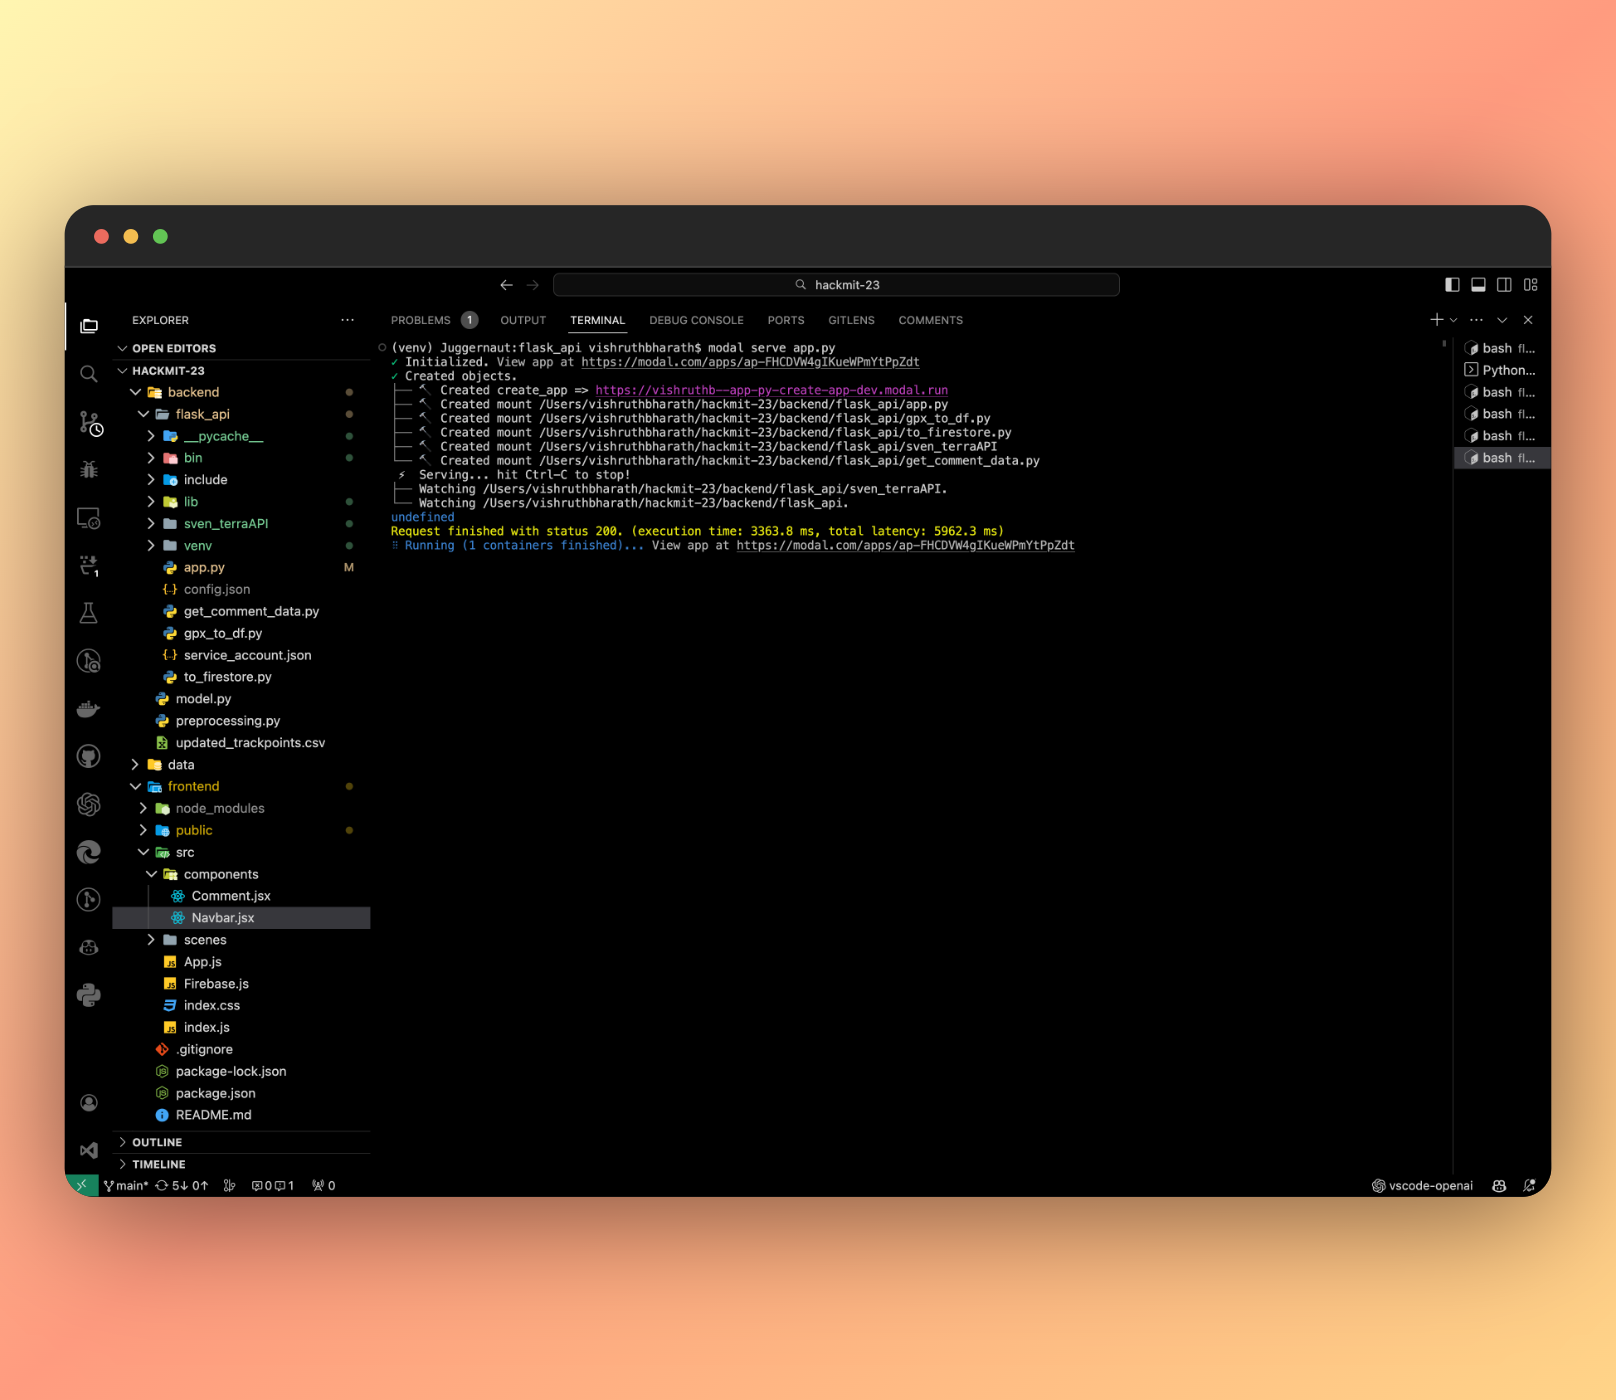The width and height of the screenshot is (1616, 1400).
Task: Open the Search view in activity bar
Action: [89, 374]
